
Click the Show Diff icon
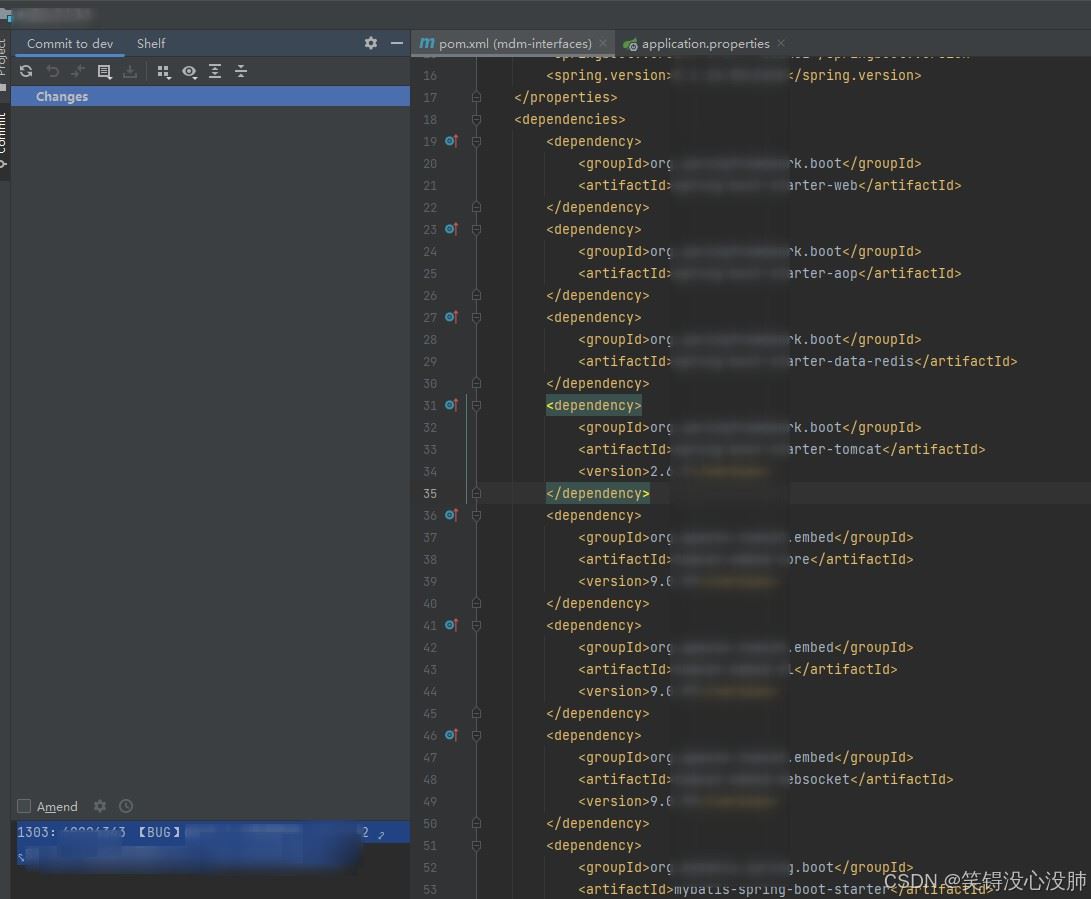coord(78,72)
